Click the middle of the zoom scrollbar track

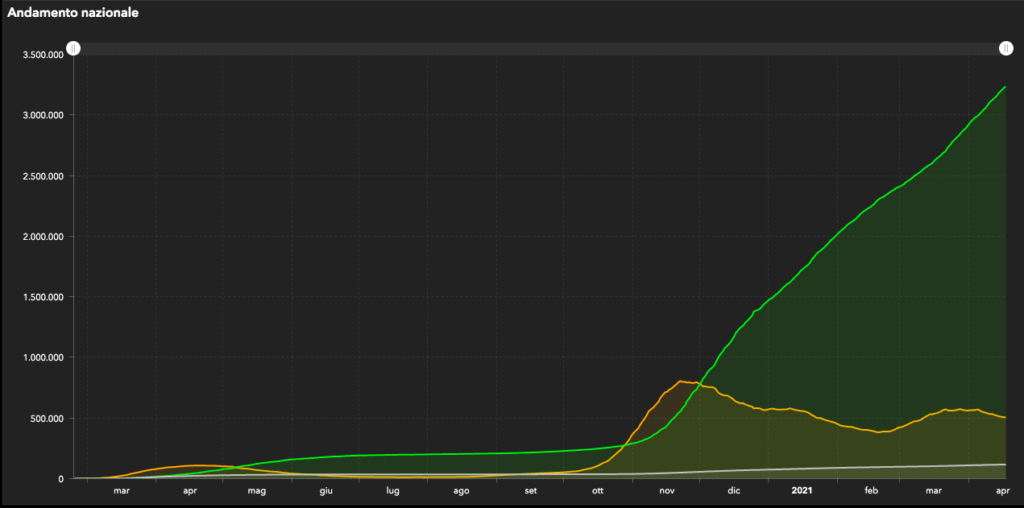pyautogui.click(x=539, y=49)
